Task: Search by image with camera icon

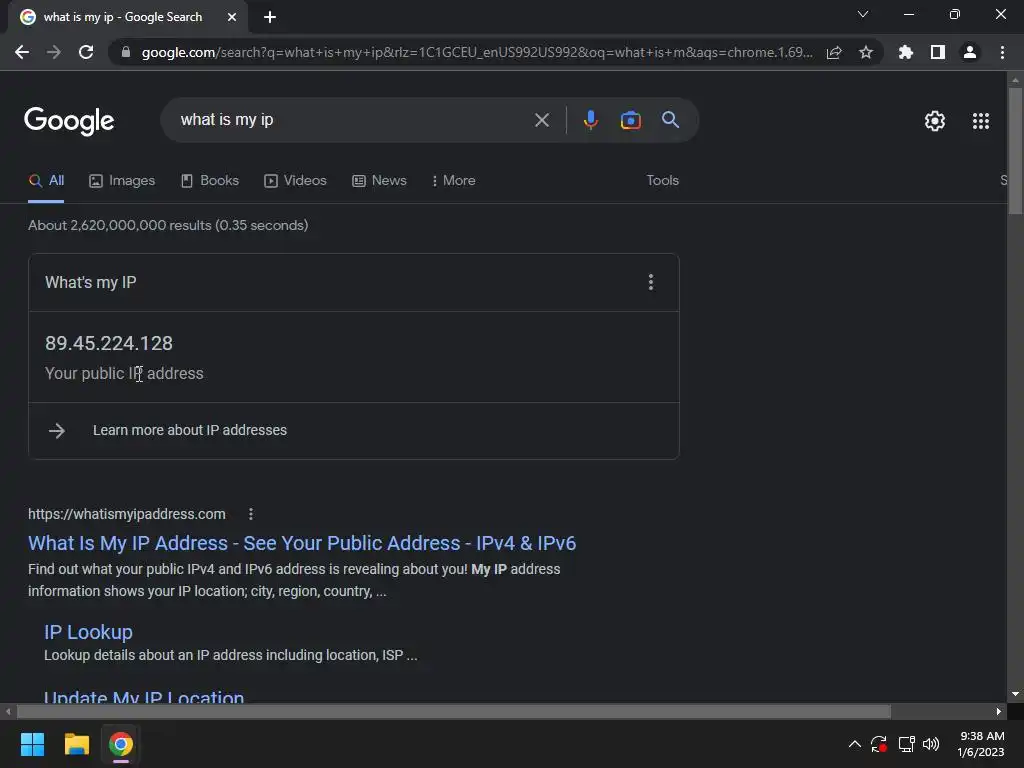Action: point(630,120)
